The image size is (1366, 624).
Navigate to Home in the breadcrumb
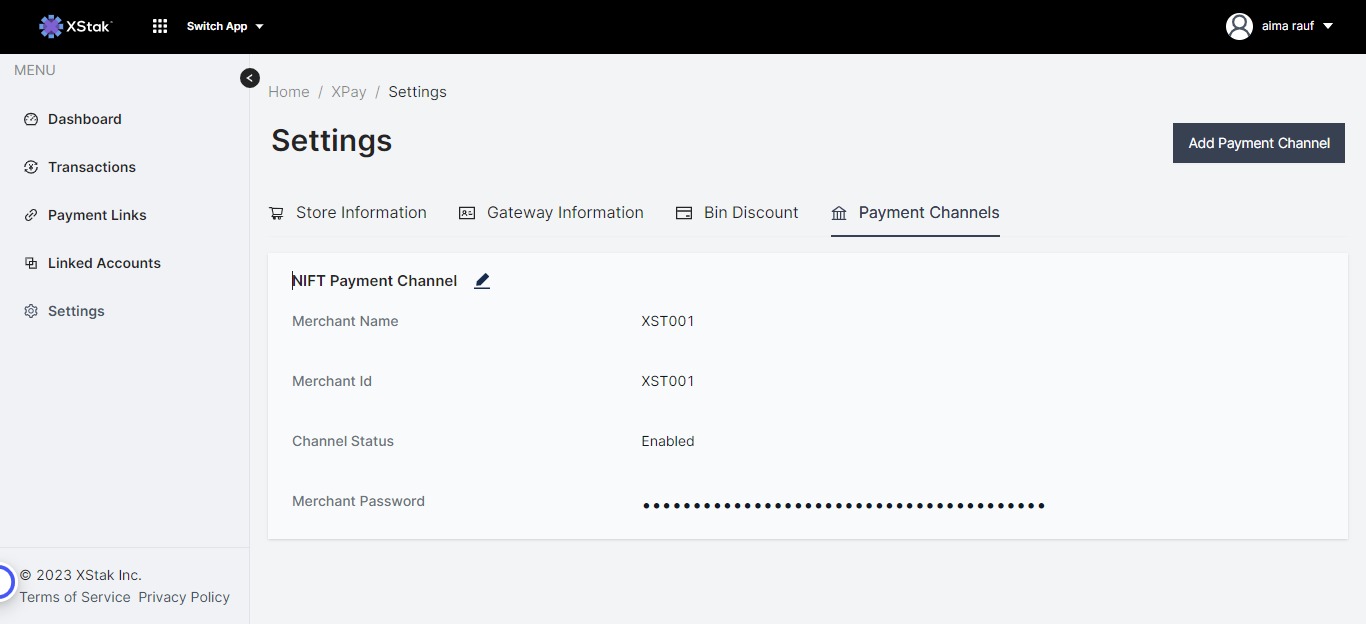[x=288, y=92]
